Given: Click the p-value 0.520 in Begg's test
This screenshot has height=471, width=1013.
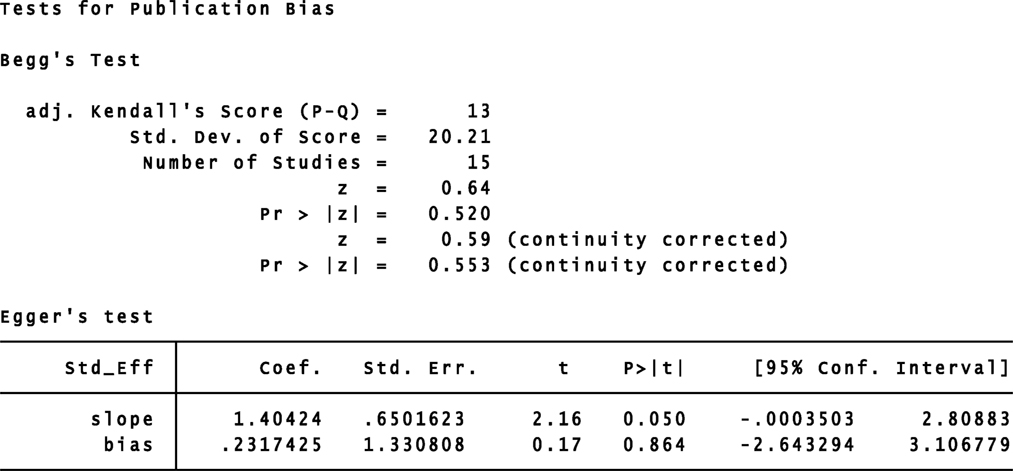Looking at the screenshot, I should (459, 213).
